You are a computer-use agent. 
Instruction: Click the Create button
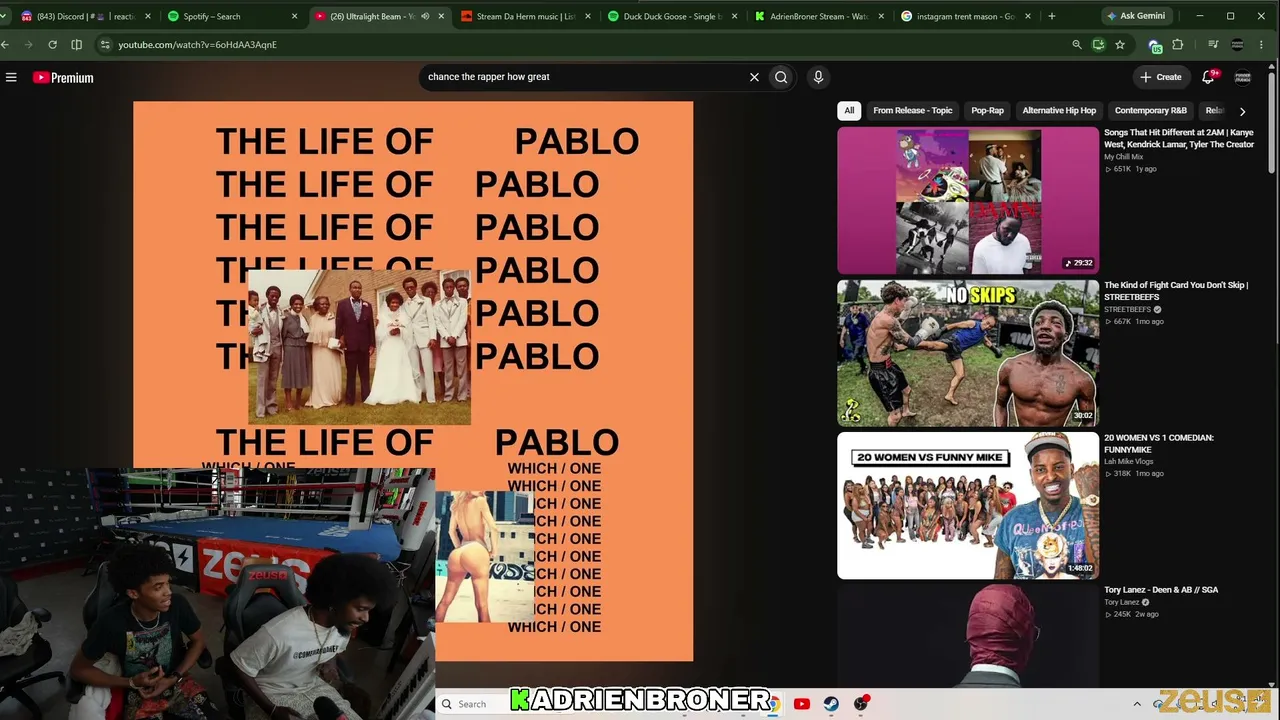[x=1160, y=77]
